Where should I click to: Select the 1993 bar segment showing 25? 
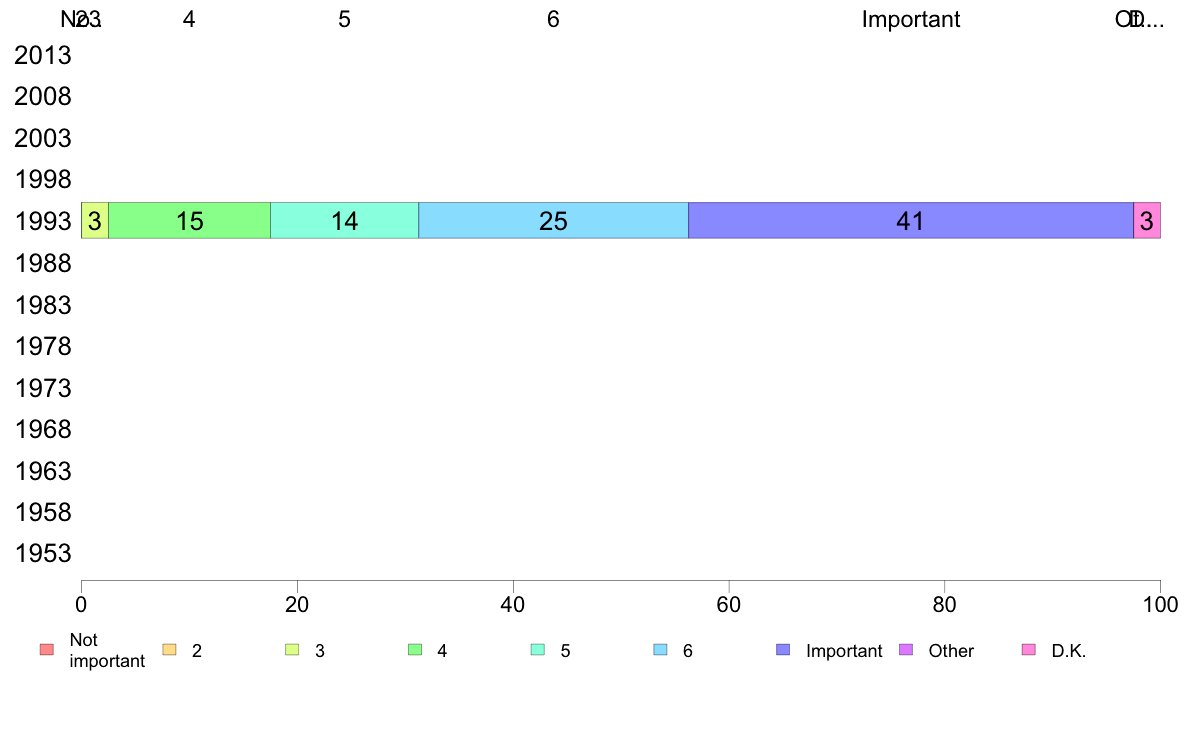tap(553, 221)
